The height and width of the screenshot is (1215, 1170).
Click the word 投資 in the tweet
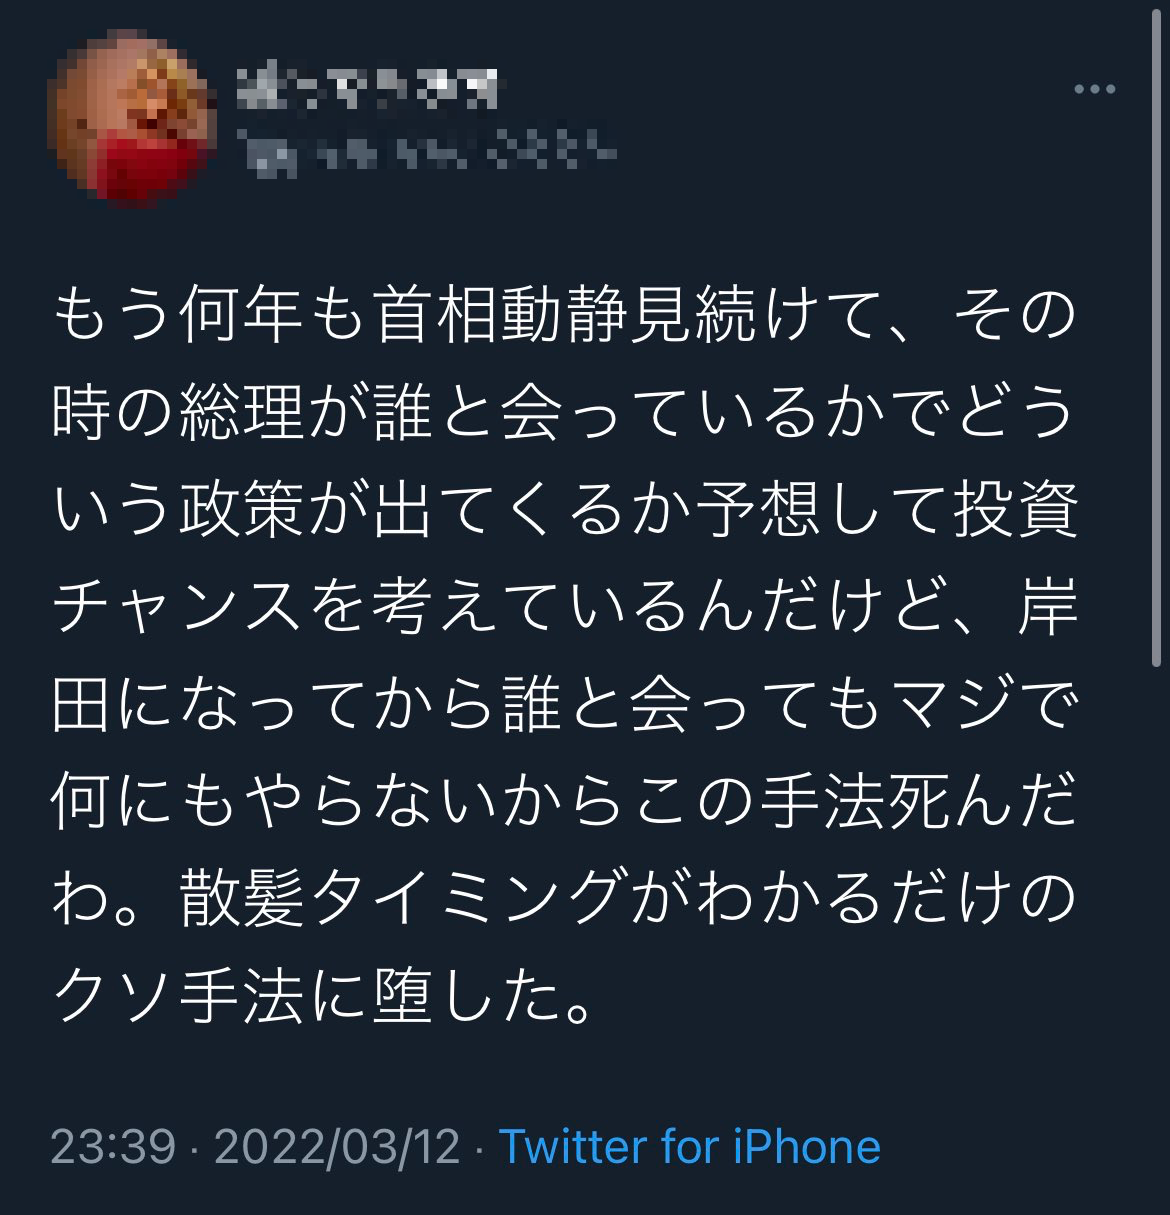[x=1015, y=509]
